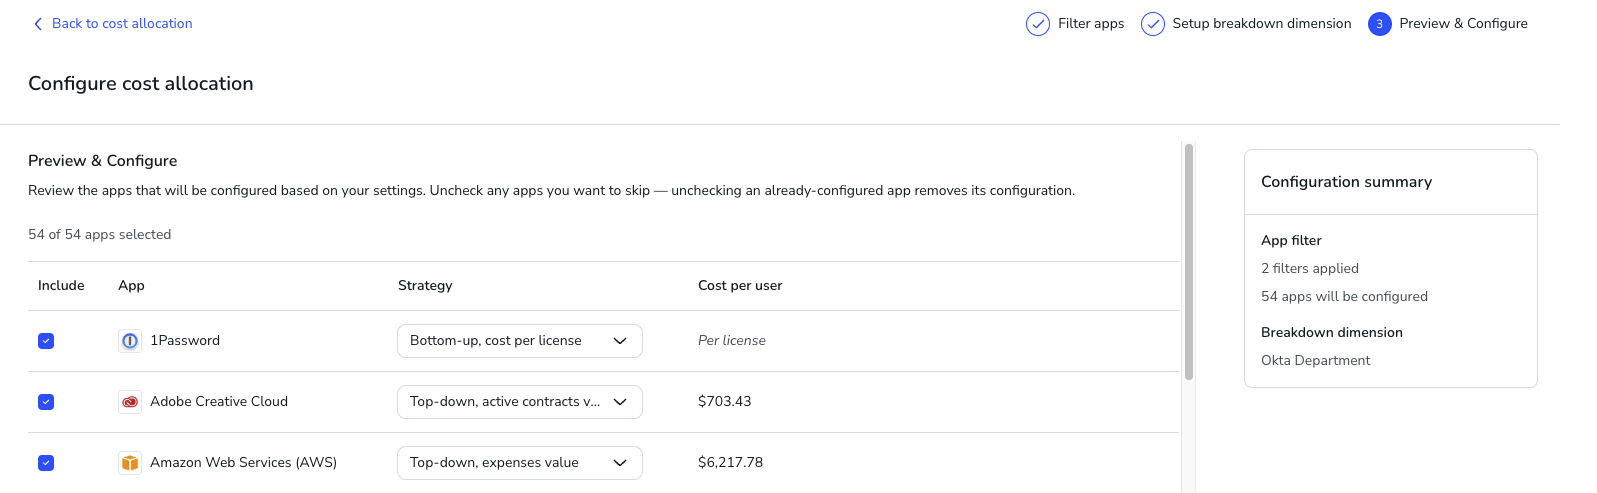Image resolution: width=1597 pixels, height=493 pixels.
Task: Click the Setup breakdown dimension checkmark icon
Action: [1153, 24]
